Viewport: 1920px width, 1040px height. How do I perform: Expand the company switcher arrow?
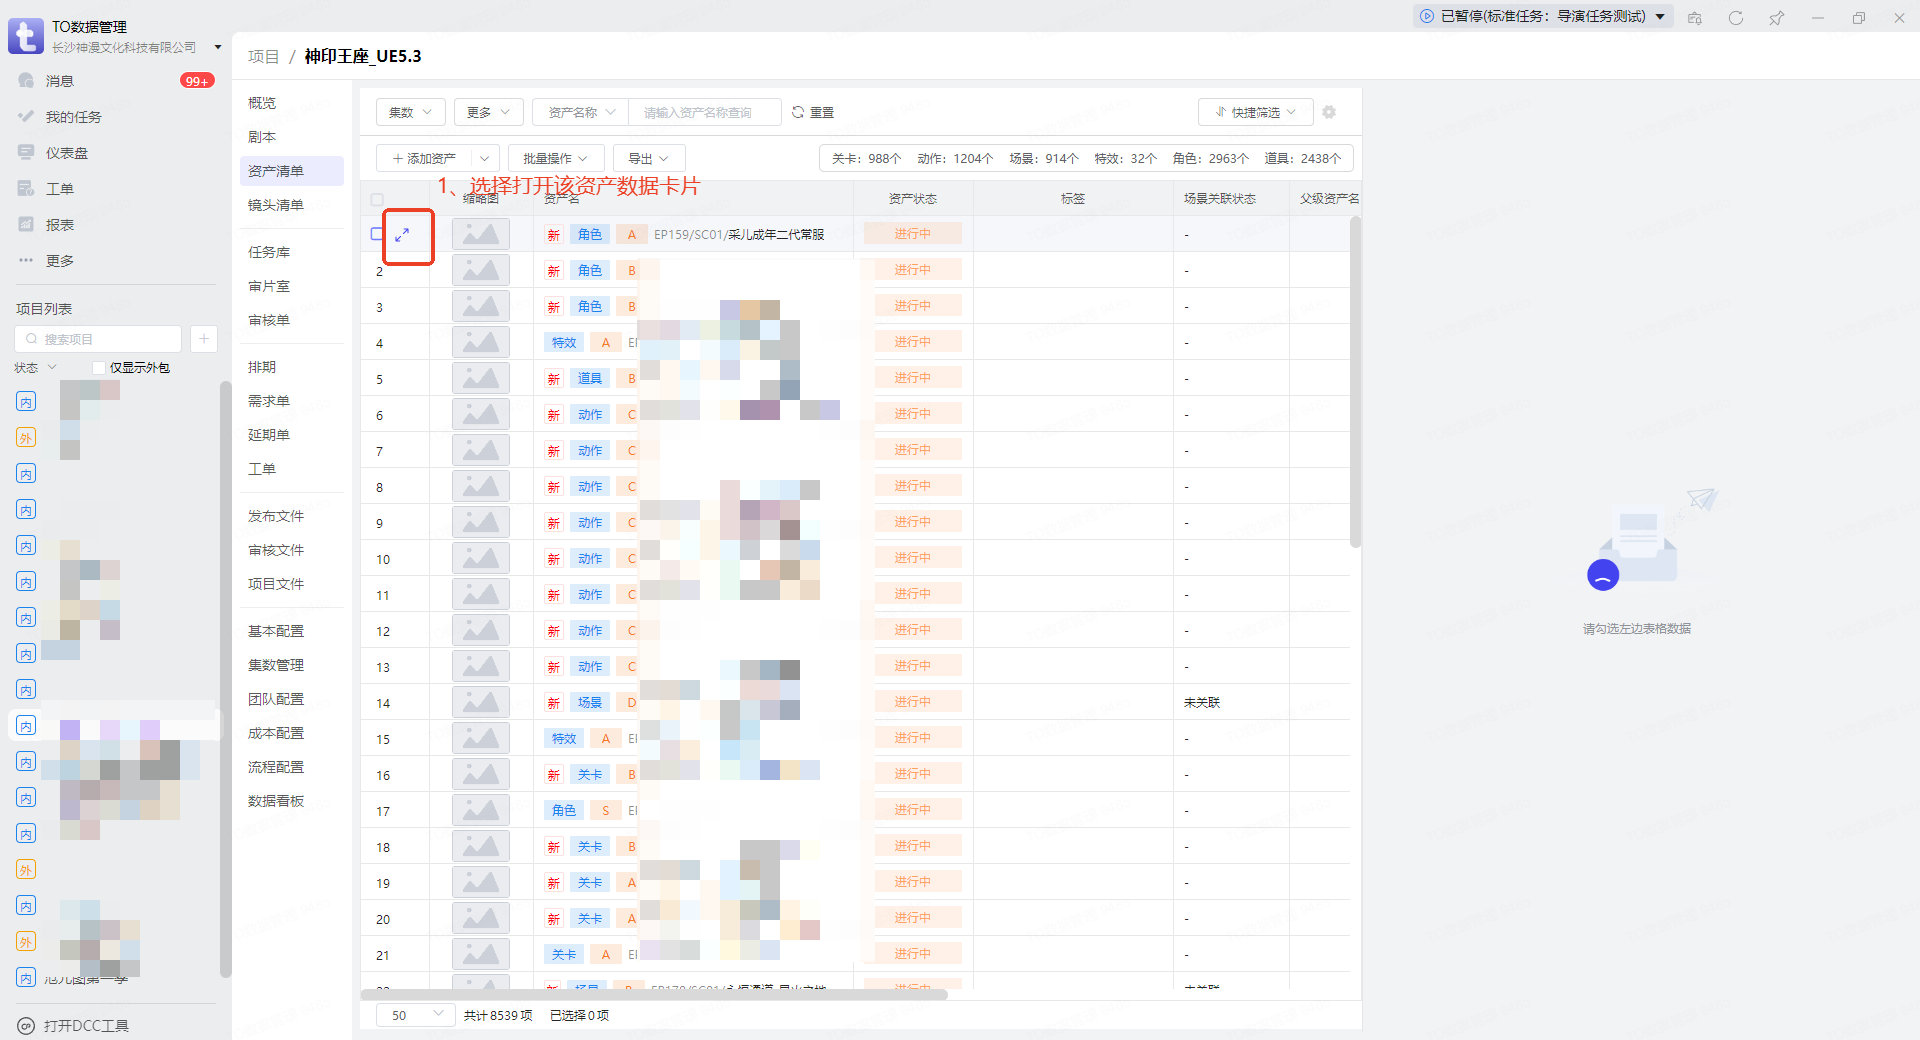click(x=218, y=47)
